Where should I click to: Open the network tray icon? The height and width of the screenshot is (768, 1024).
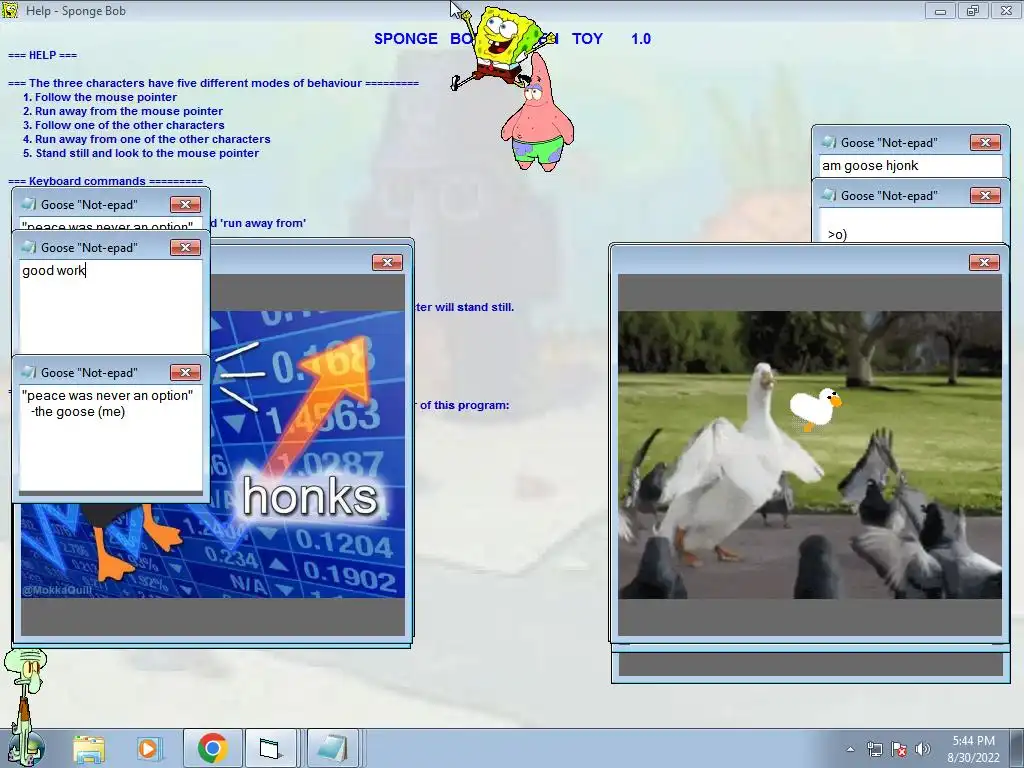(874, 749)
